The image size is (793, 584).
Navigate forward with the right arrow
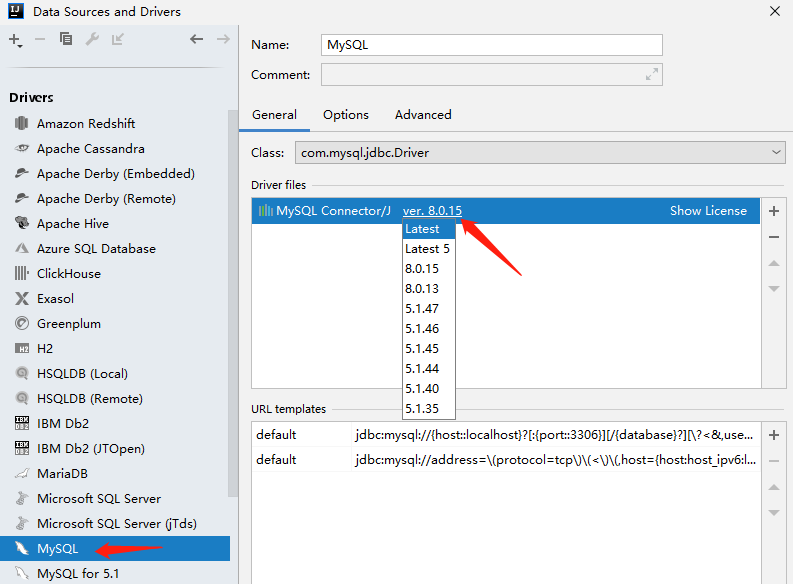click(x=223, y=39)
